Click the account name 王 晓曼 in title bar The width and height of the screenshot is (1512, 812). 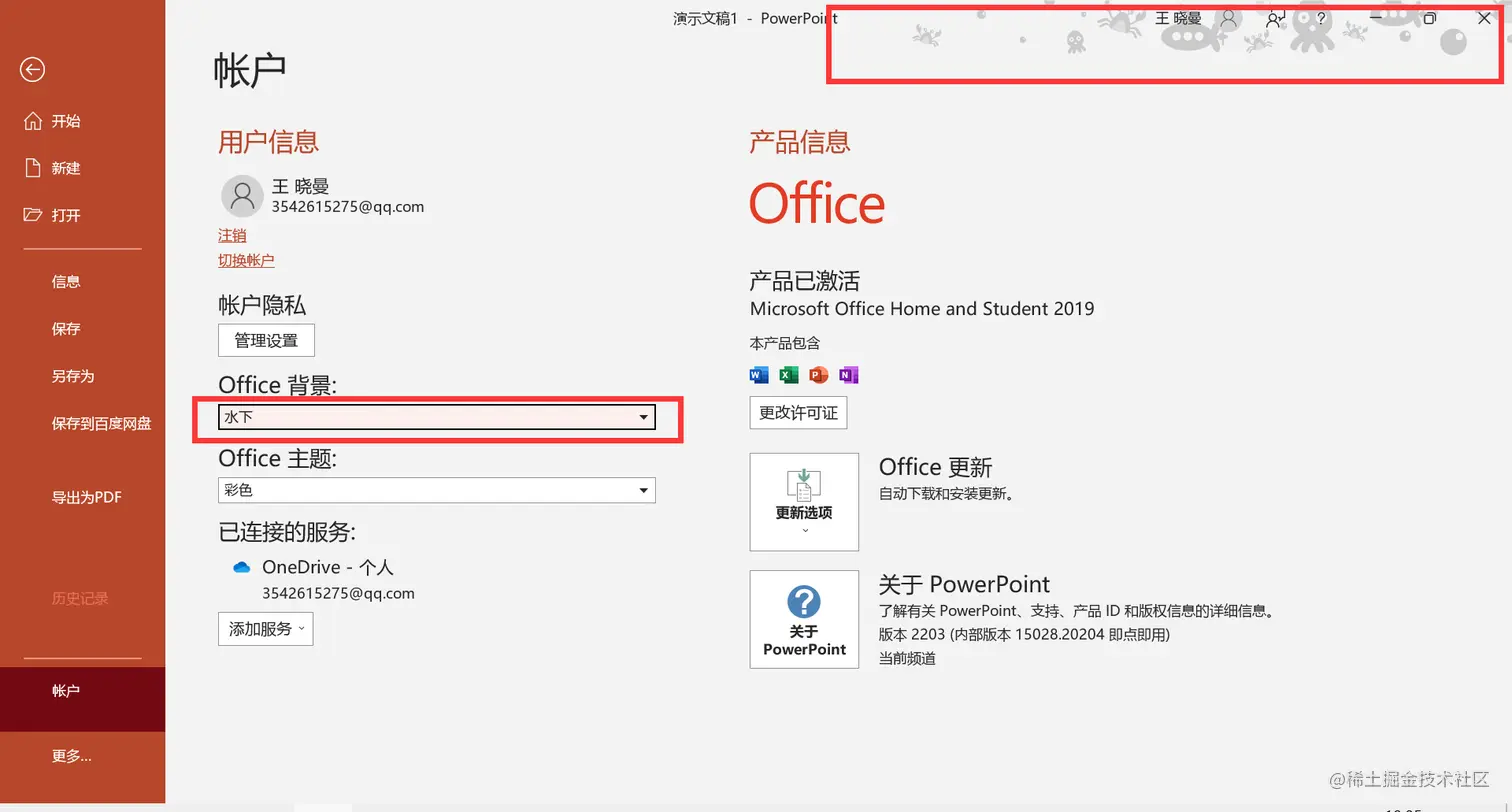(x=1178, y=18)
